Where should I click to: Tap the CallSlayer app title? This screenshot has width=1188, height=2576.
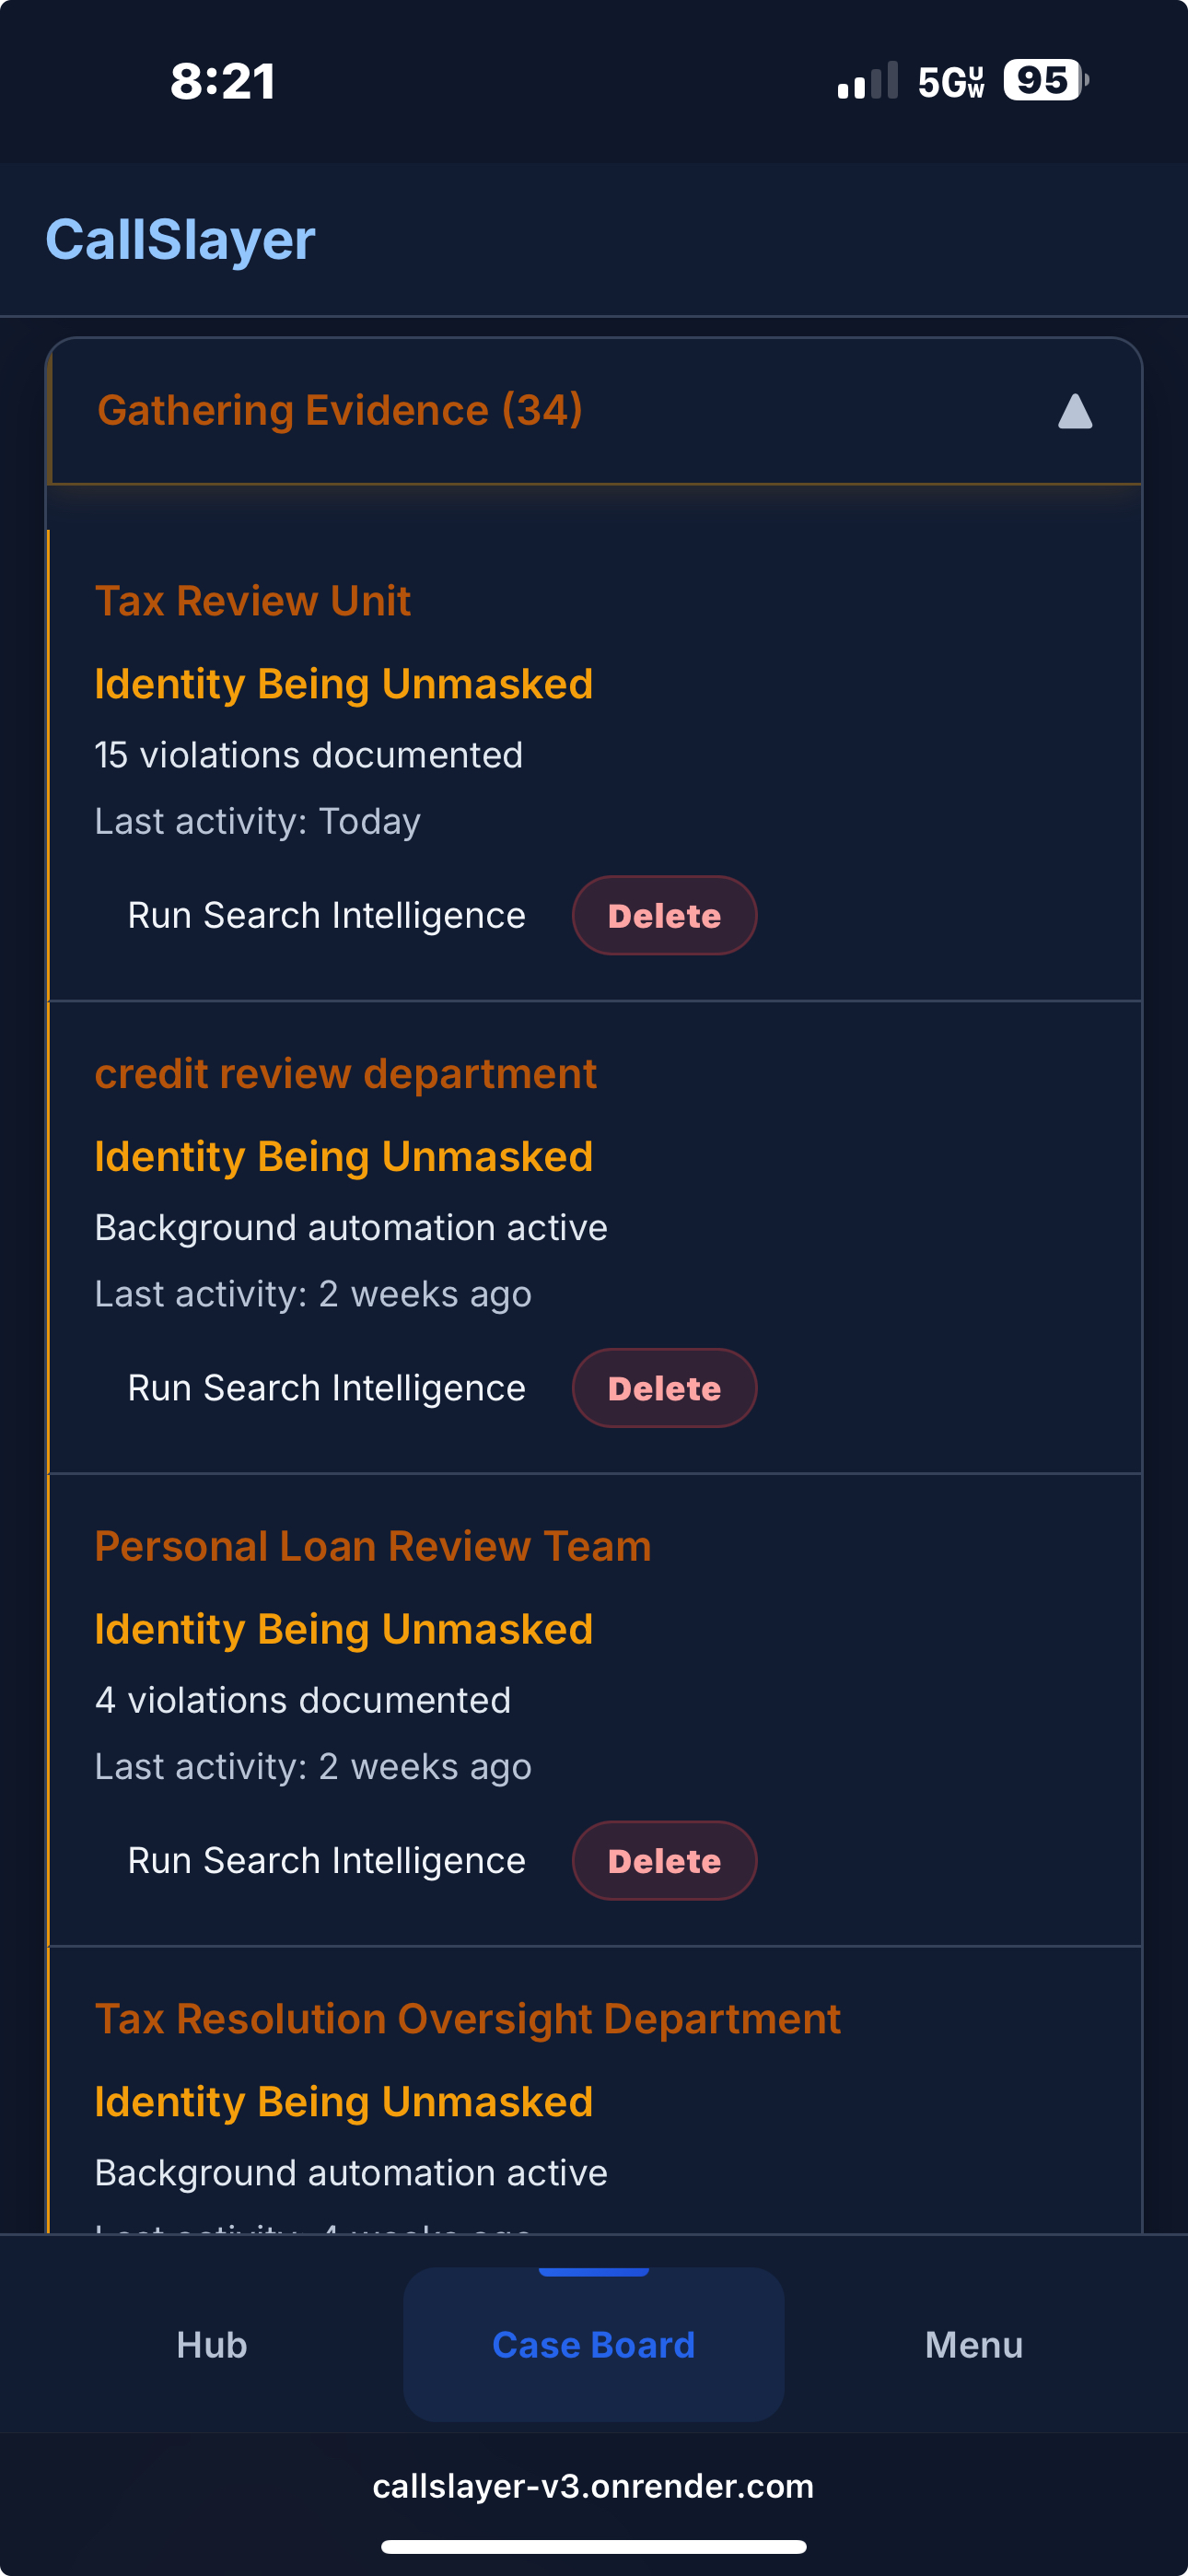click(181, 238)
